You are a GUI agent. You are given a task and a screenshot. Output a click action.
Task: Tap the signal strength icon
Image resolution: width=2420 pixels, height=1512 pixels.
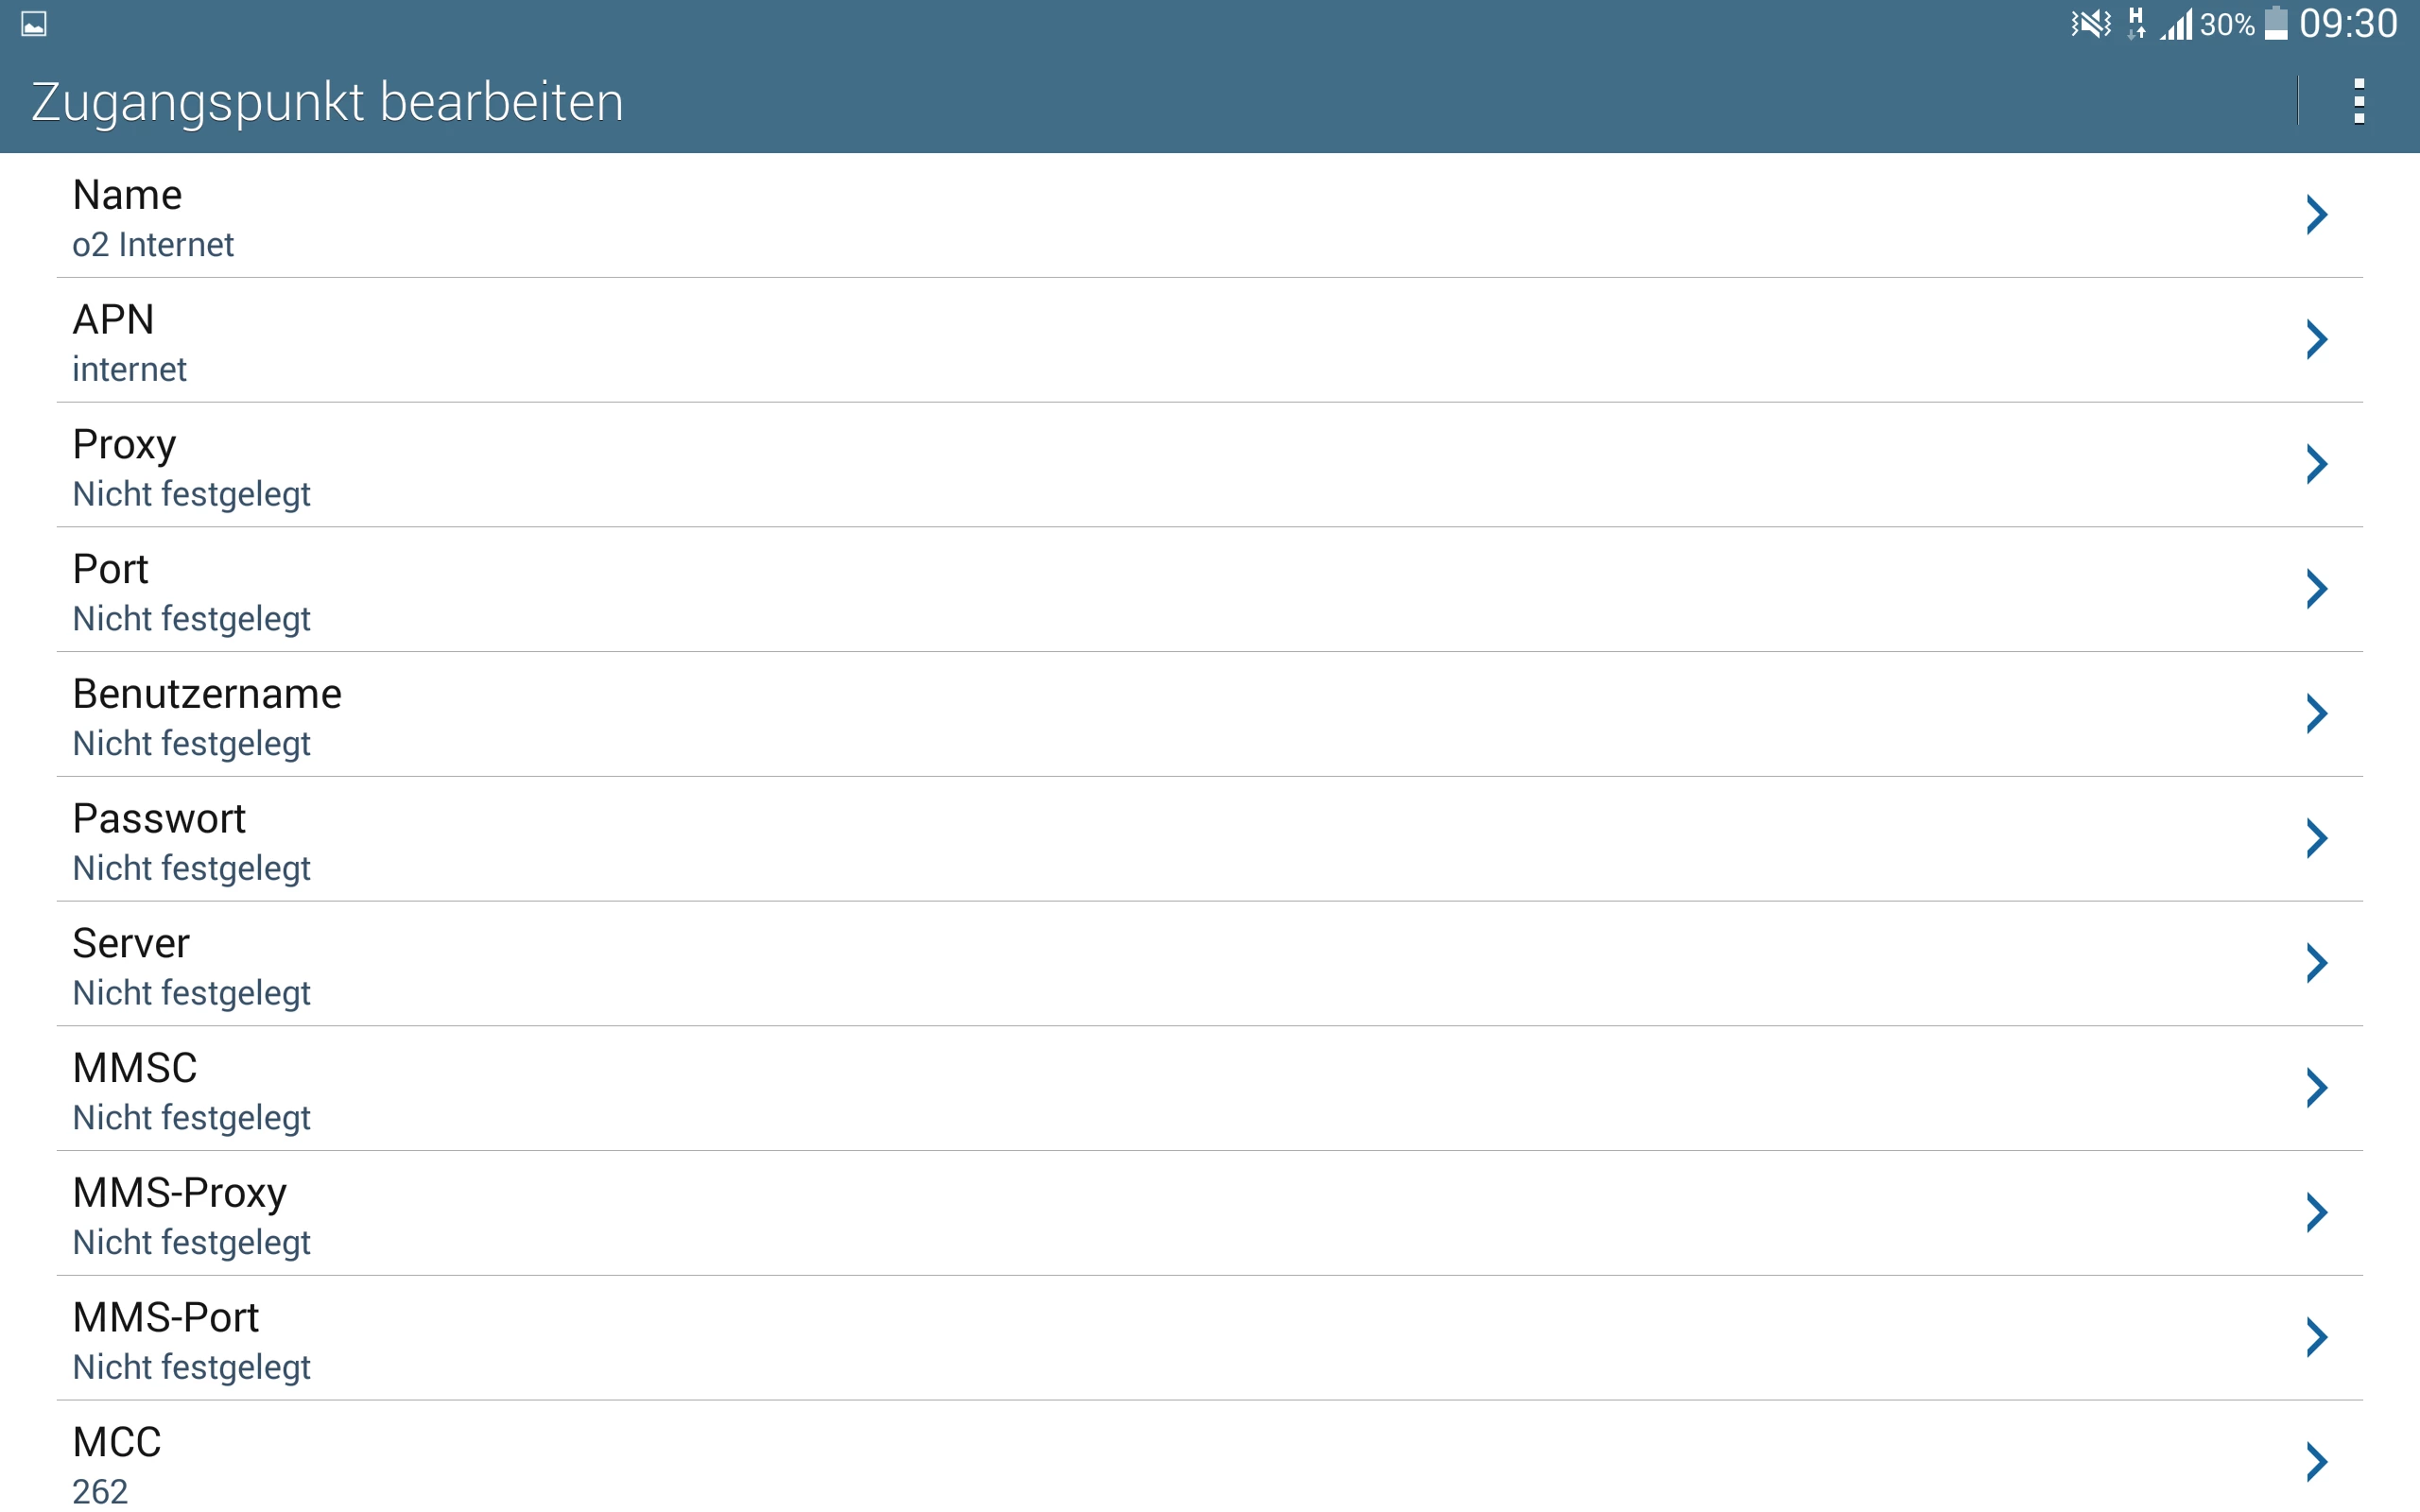pos(2176,24)
